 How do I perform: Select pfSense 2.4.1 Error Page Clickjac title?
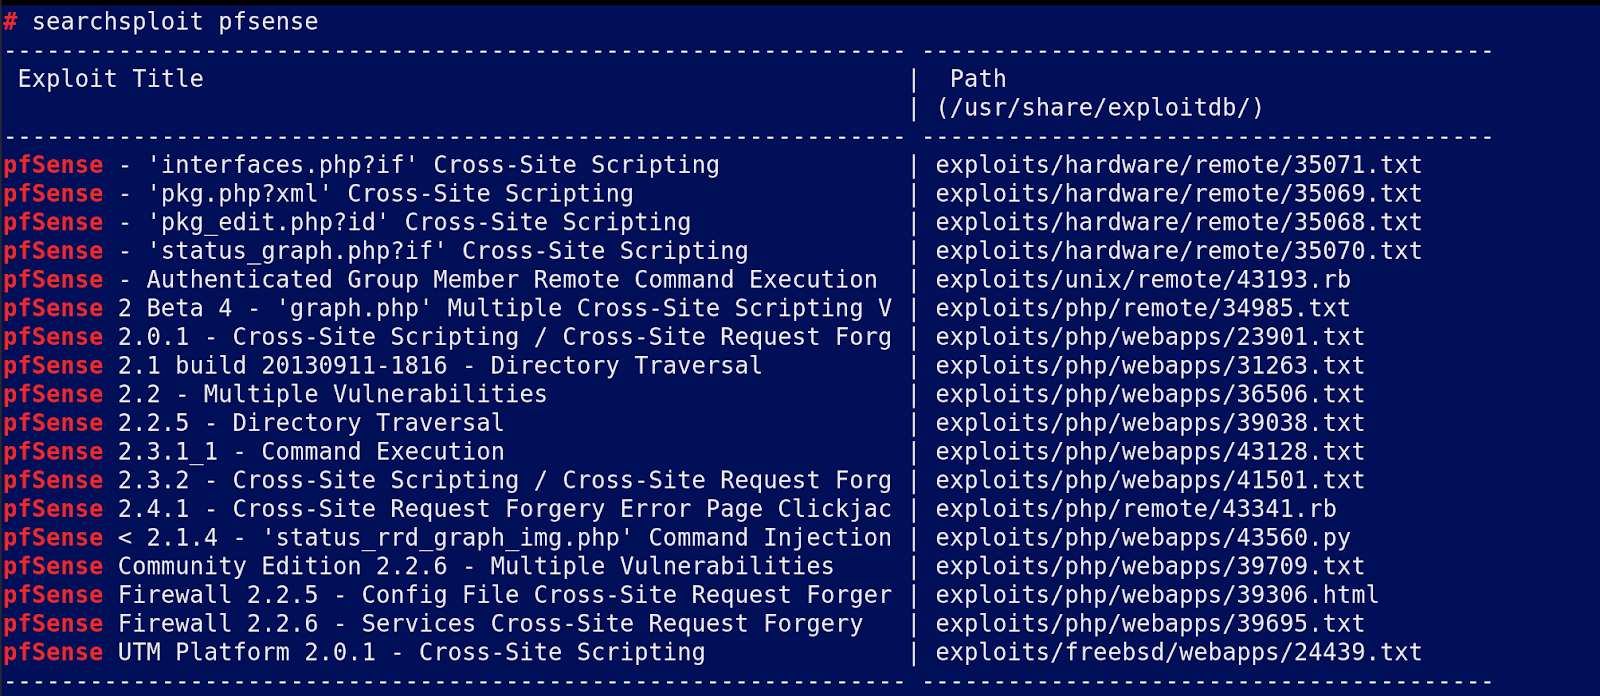click(448, 509)
